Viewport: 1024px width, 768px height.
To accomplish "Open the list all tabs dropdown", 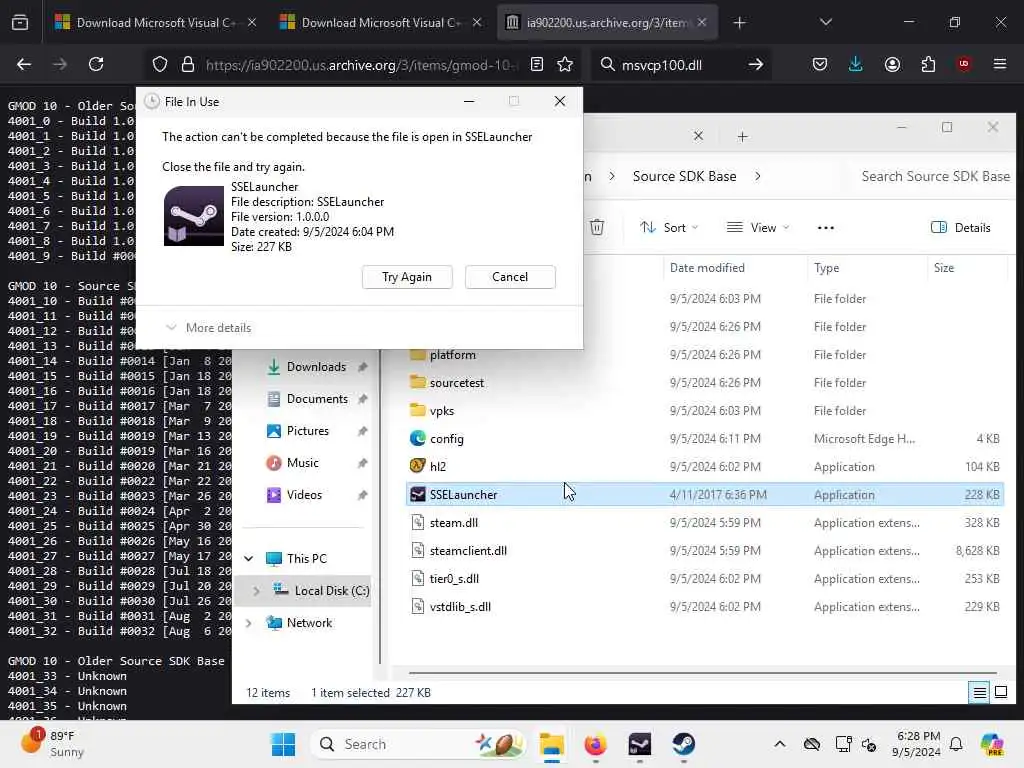I will tap(825, 22).
